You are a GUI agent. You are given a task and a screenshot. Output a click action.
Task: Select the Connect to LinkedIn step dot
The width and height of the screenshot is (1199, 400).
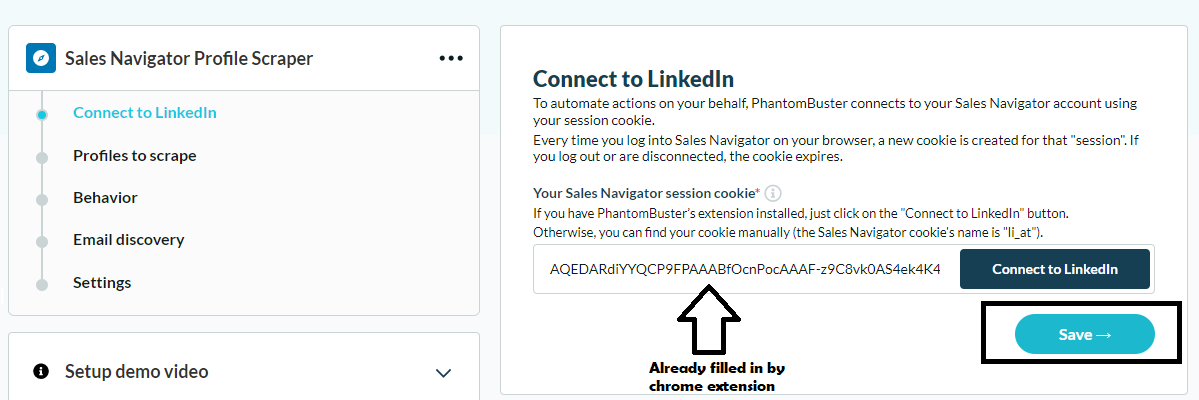point(42,115)
